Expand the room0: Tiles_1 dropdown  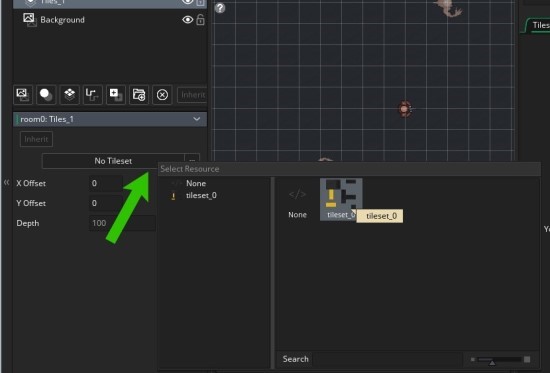[196, 119]
